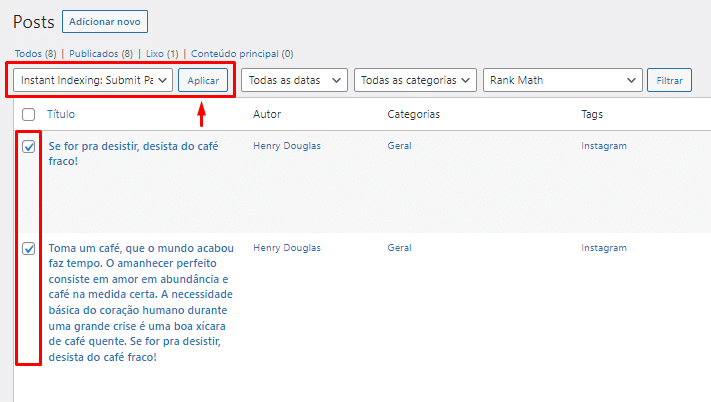Uncheck the first post's checkbox
This screenshot has height=402, width=711.
click(x=29, y=147)
